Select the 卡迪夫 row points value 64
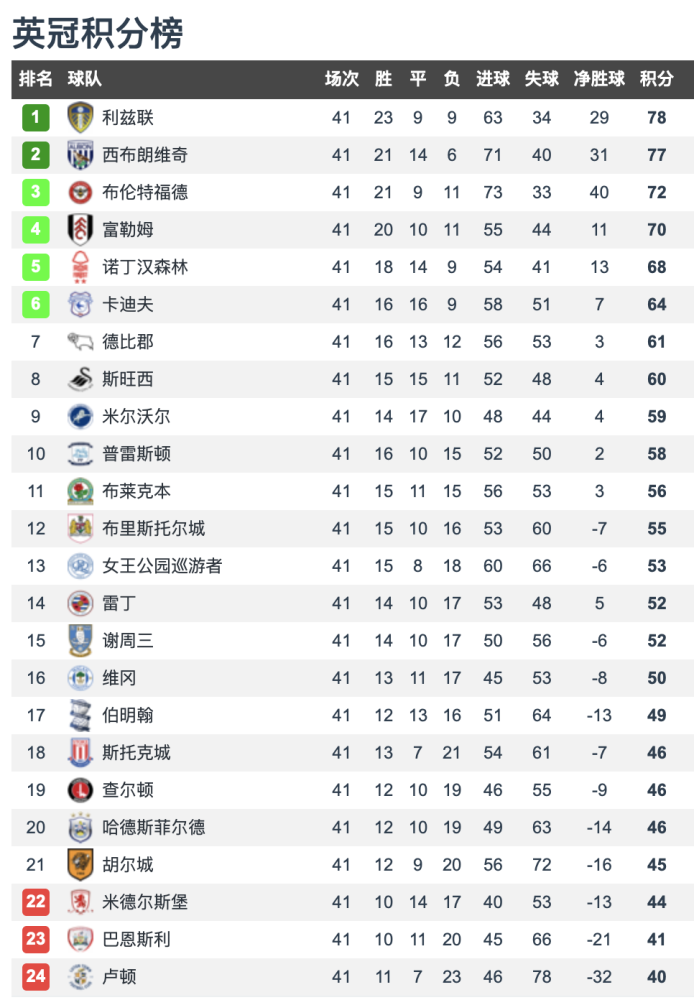Viewport: 694px width, 1000px height. coord(656,304)
